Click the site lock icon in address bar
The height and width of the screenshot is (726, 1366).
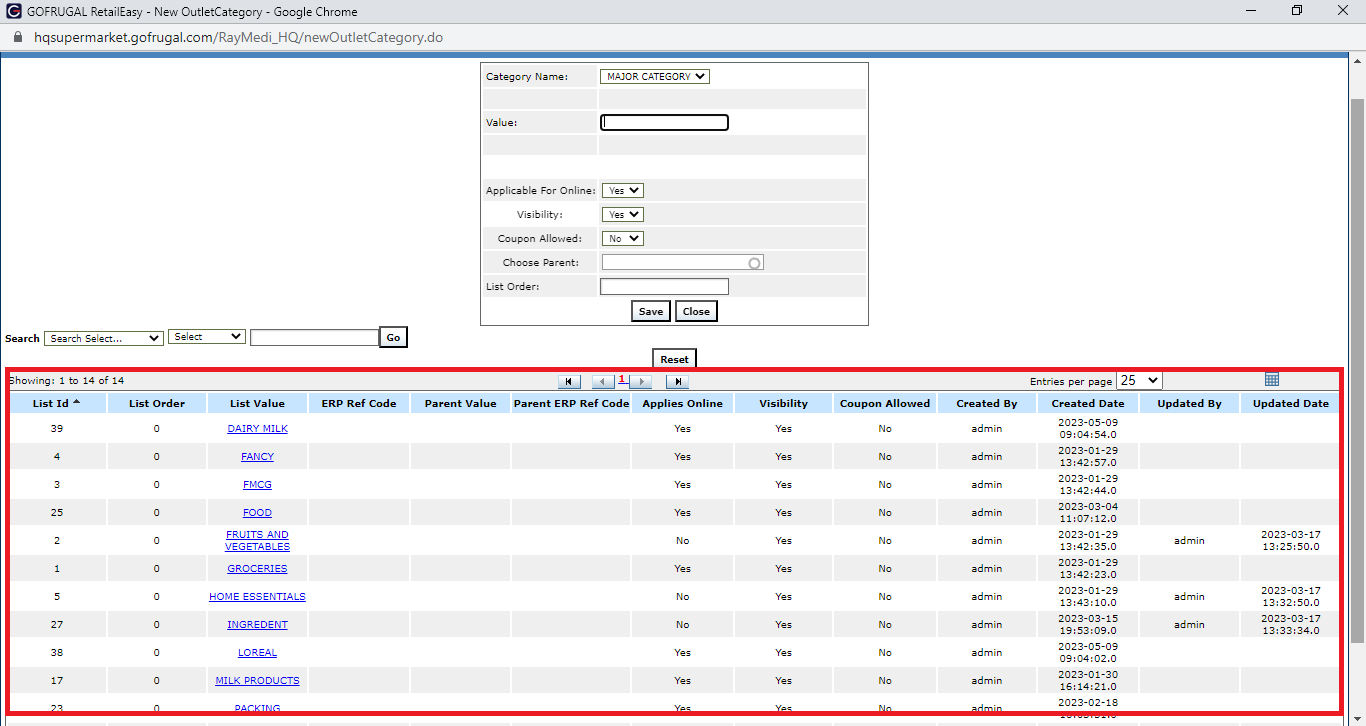click(17, 38)
